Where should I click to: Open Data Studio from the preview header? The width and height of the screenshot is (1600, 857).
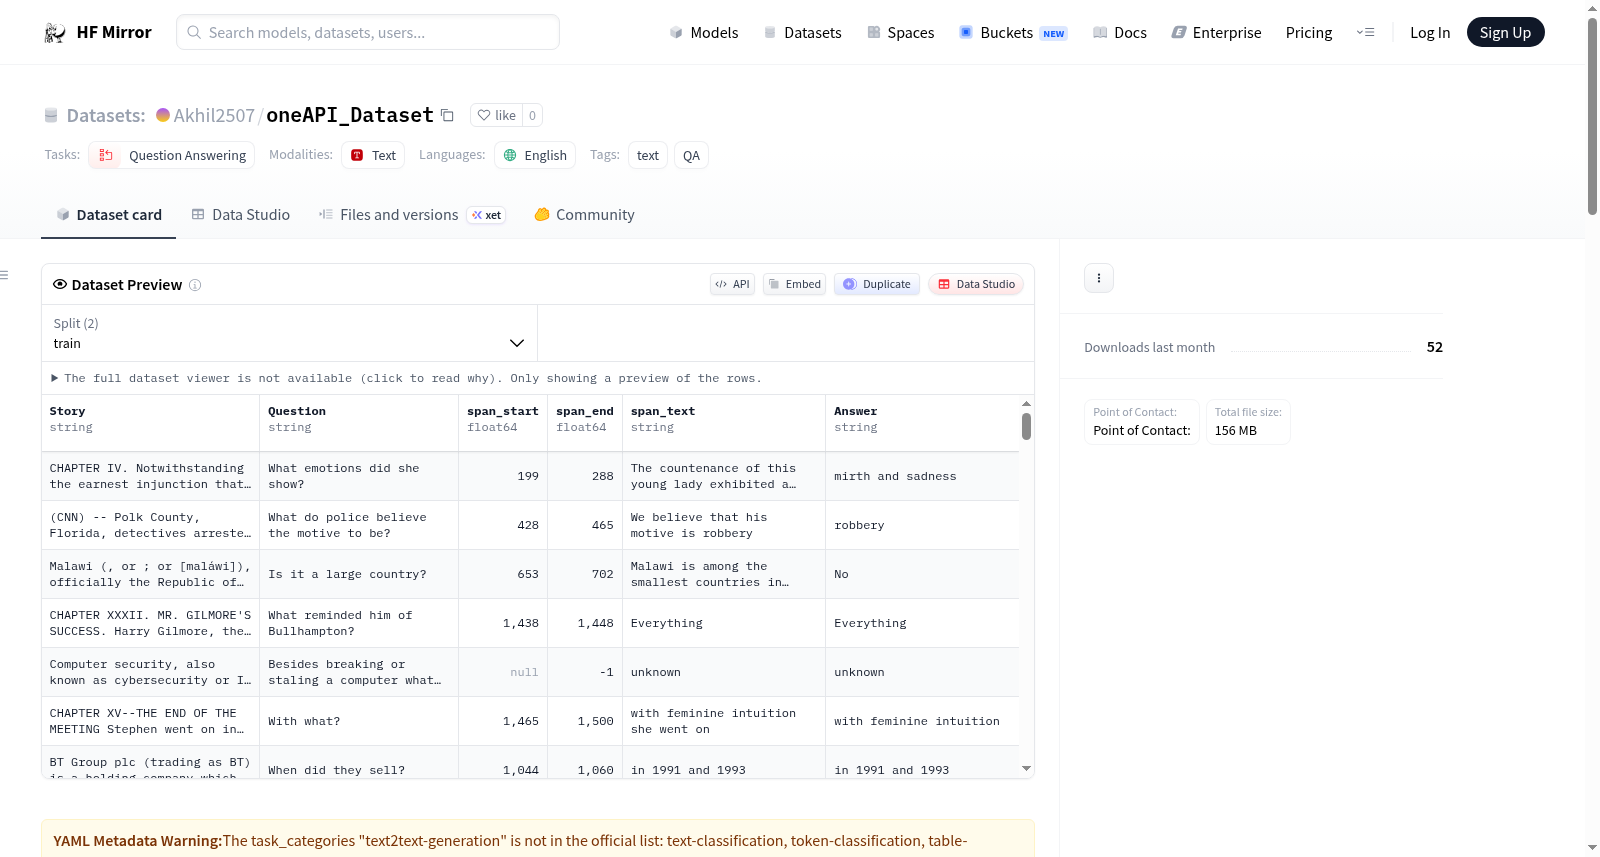tap(976, 284)
